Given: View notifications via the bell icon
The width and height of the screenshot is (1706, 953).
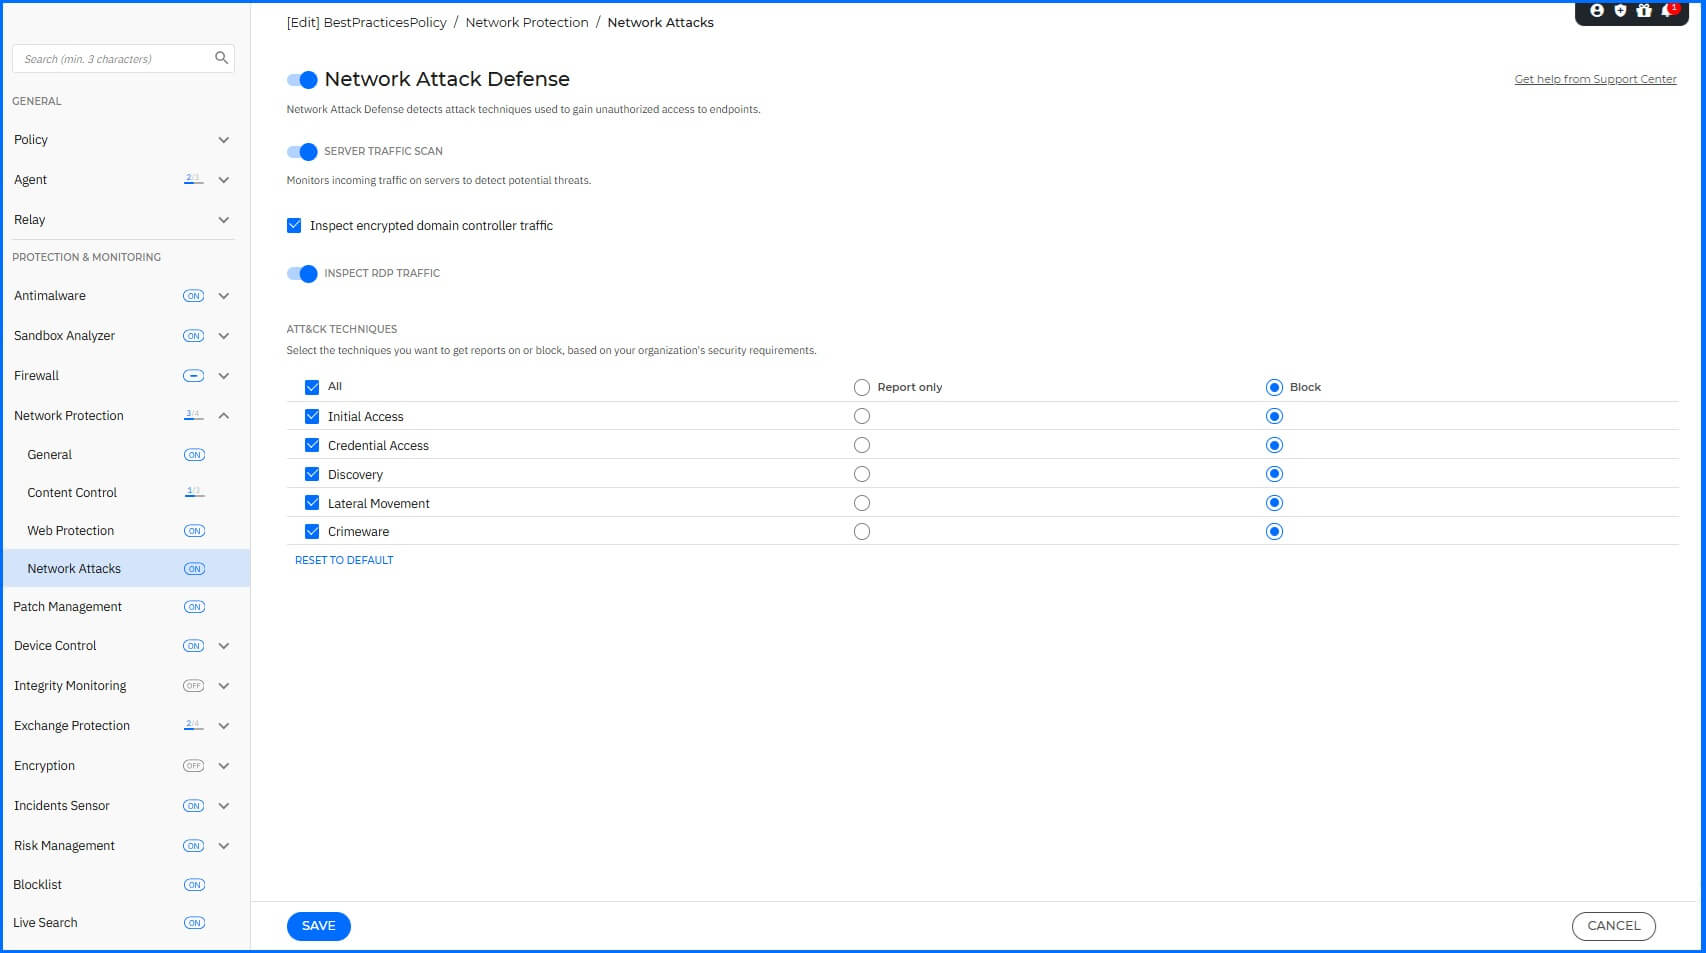Looking at the screenshot, I should [x=1666, y=12].
